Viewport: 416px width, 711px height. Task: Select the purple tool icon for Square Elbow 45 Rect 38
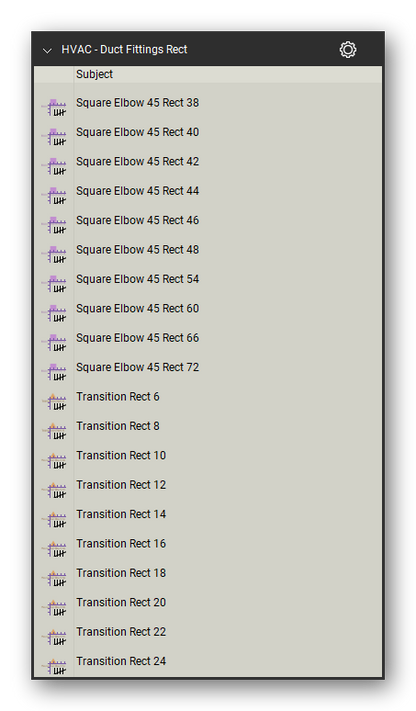click(54, 107)
